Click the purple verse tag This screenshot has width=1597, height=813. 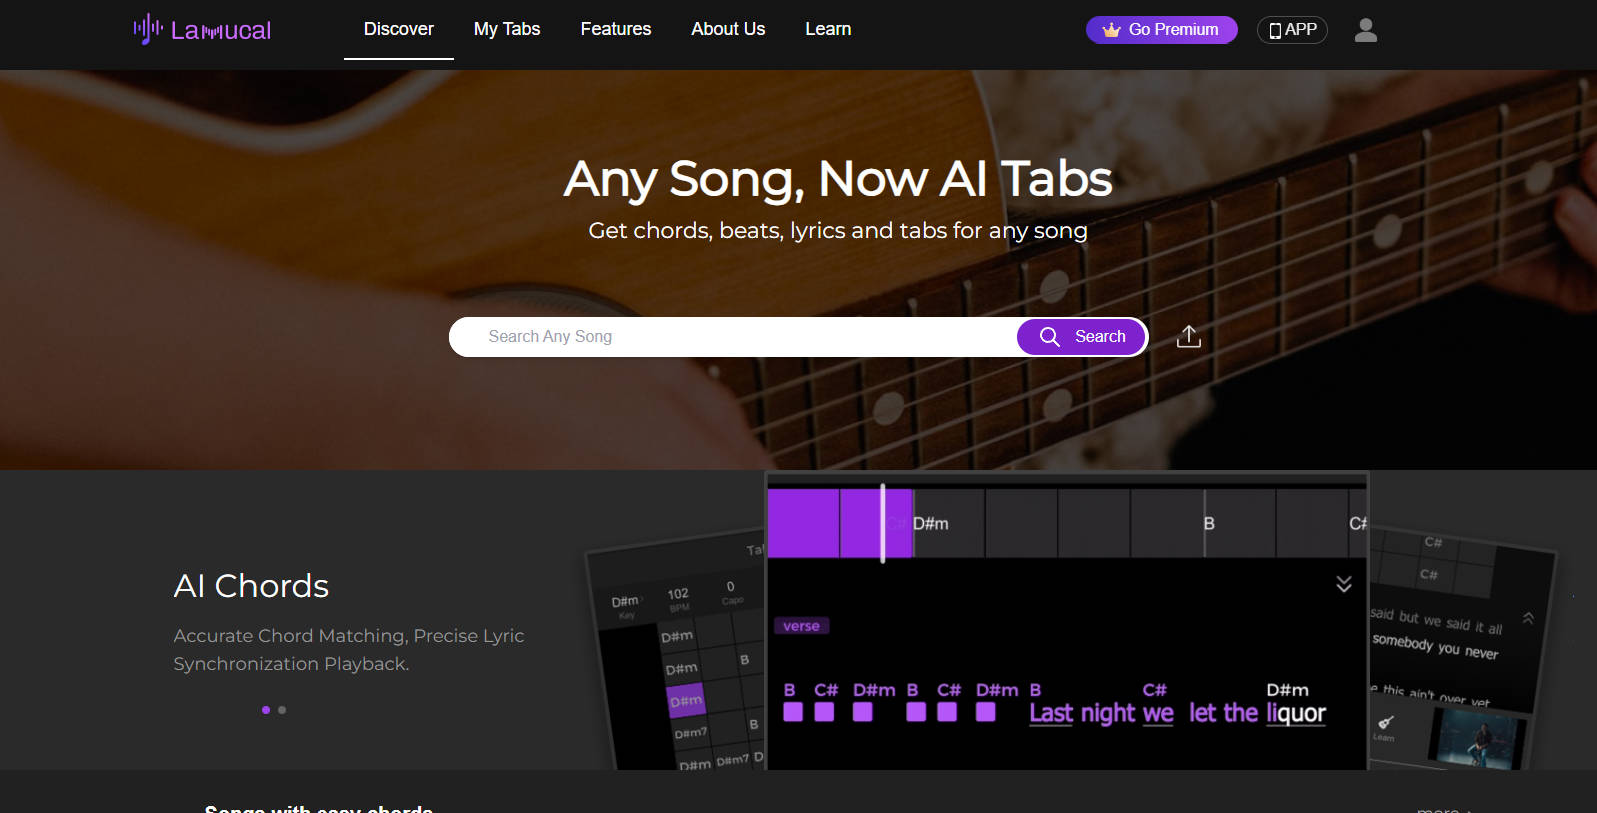(x=801, y=626)
